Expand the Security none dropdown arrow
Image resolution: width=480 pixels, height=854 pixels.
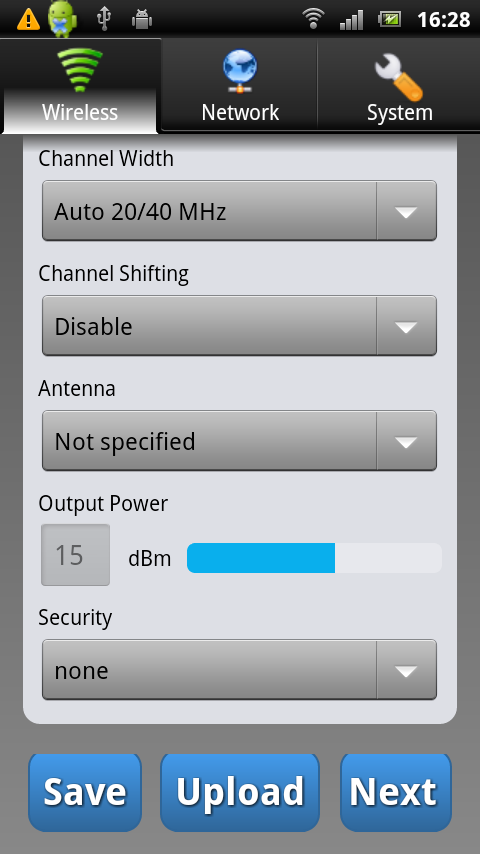406,670
